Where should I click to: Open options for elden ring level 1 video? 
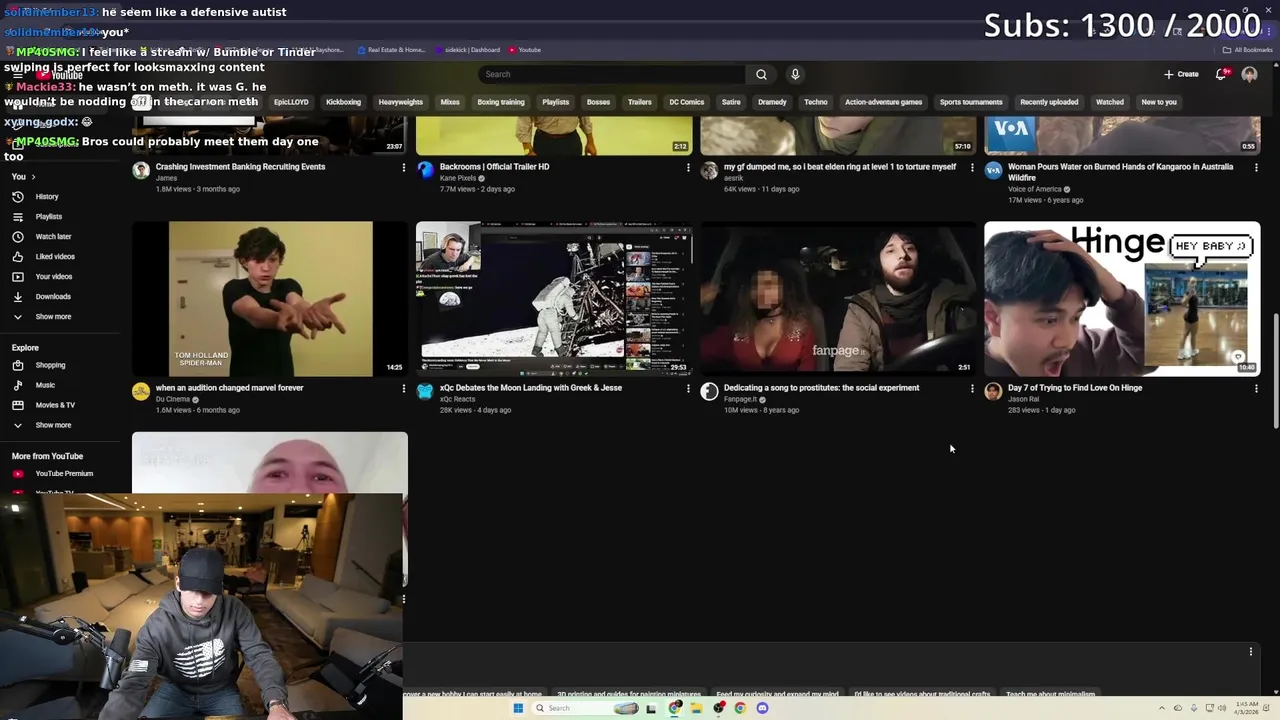[x=972, y=168]
